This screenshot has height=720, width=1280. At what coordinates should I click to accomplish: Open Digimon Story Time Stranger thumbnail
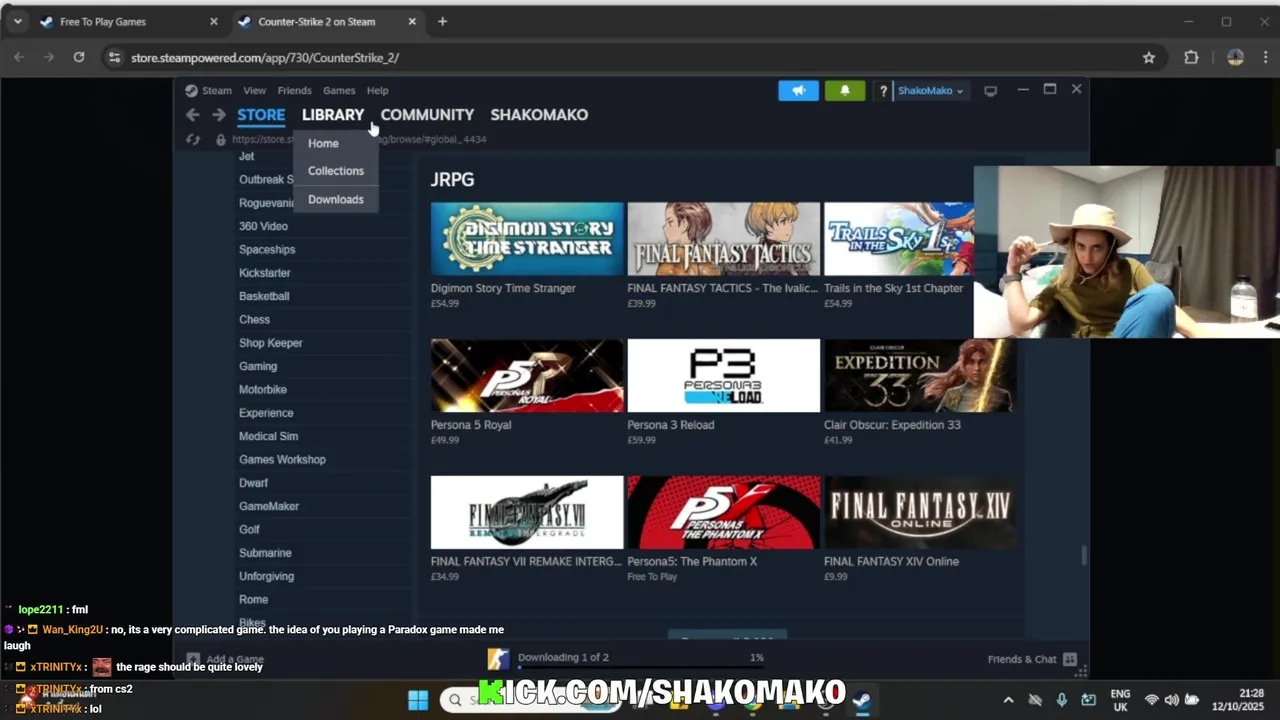pyautogui.click(x=527, y=239)
